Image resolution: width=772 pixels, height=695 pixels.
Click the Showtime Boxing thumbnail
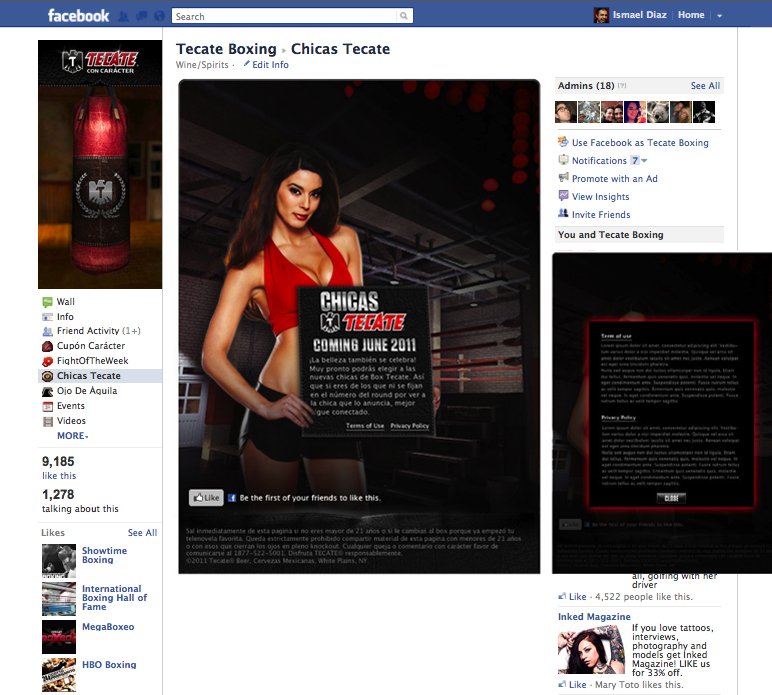point(59,561)
